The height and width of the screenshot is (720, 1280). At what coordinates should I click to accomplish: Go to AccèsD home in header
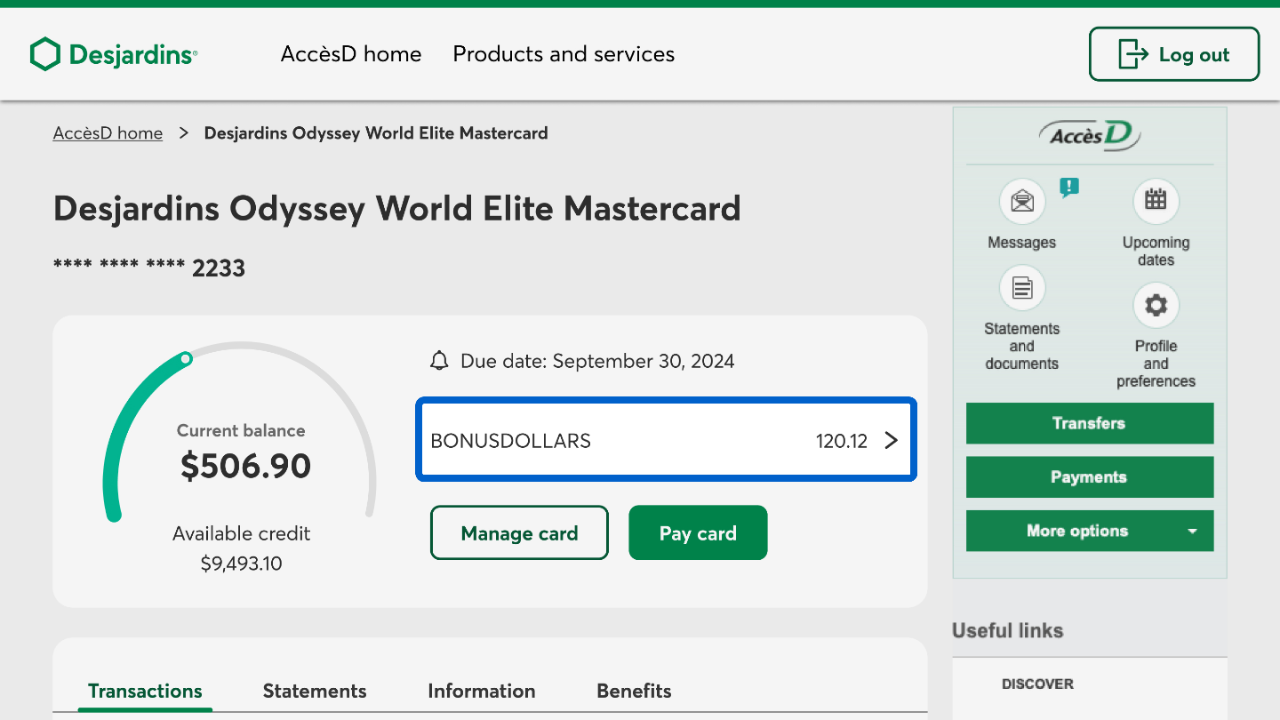(351, 54)
